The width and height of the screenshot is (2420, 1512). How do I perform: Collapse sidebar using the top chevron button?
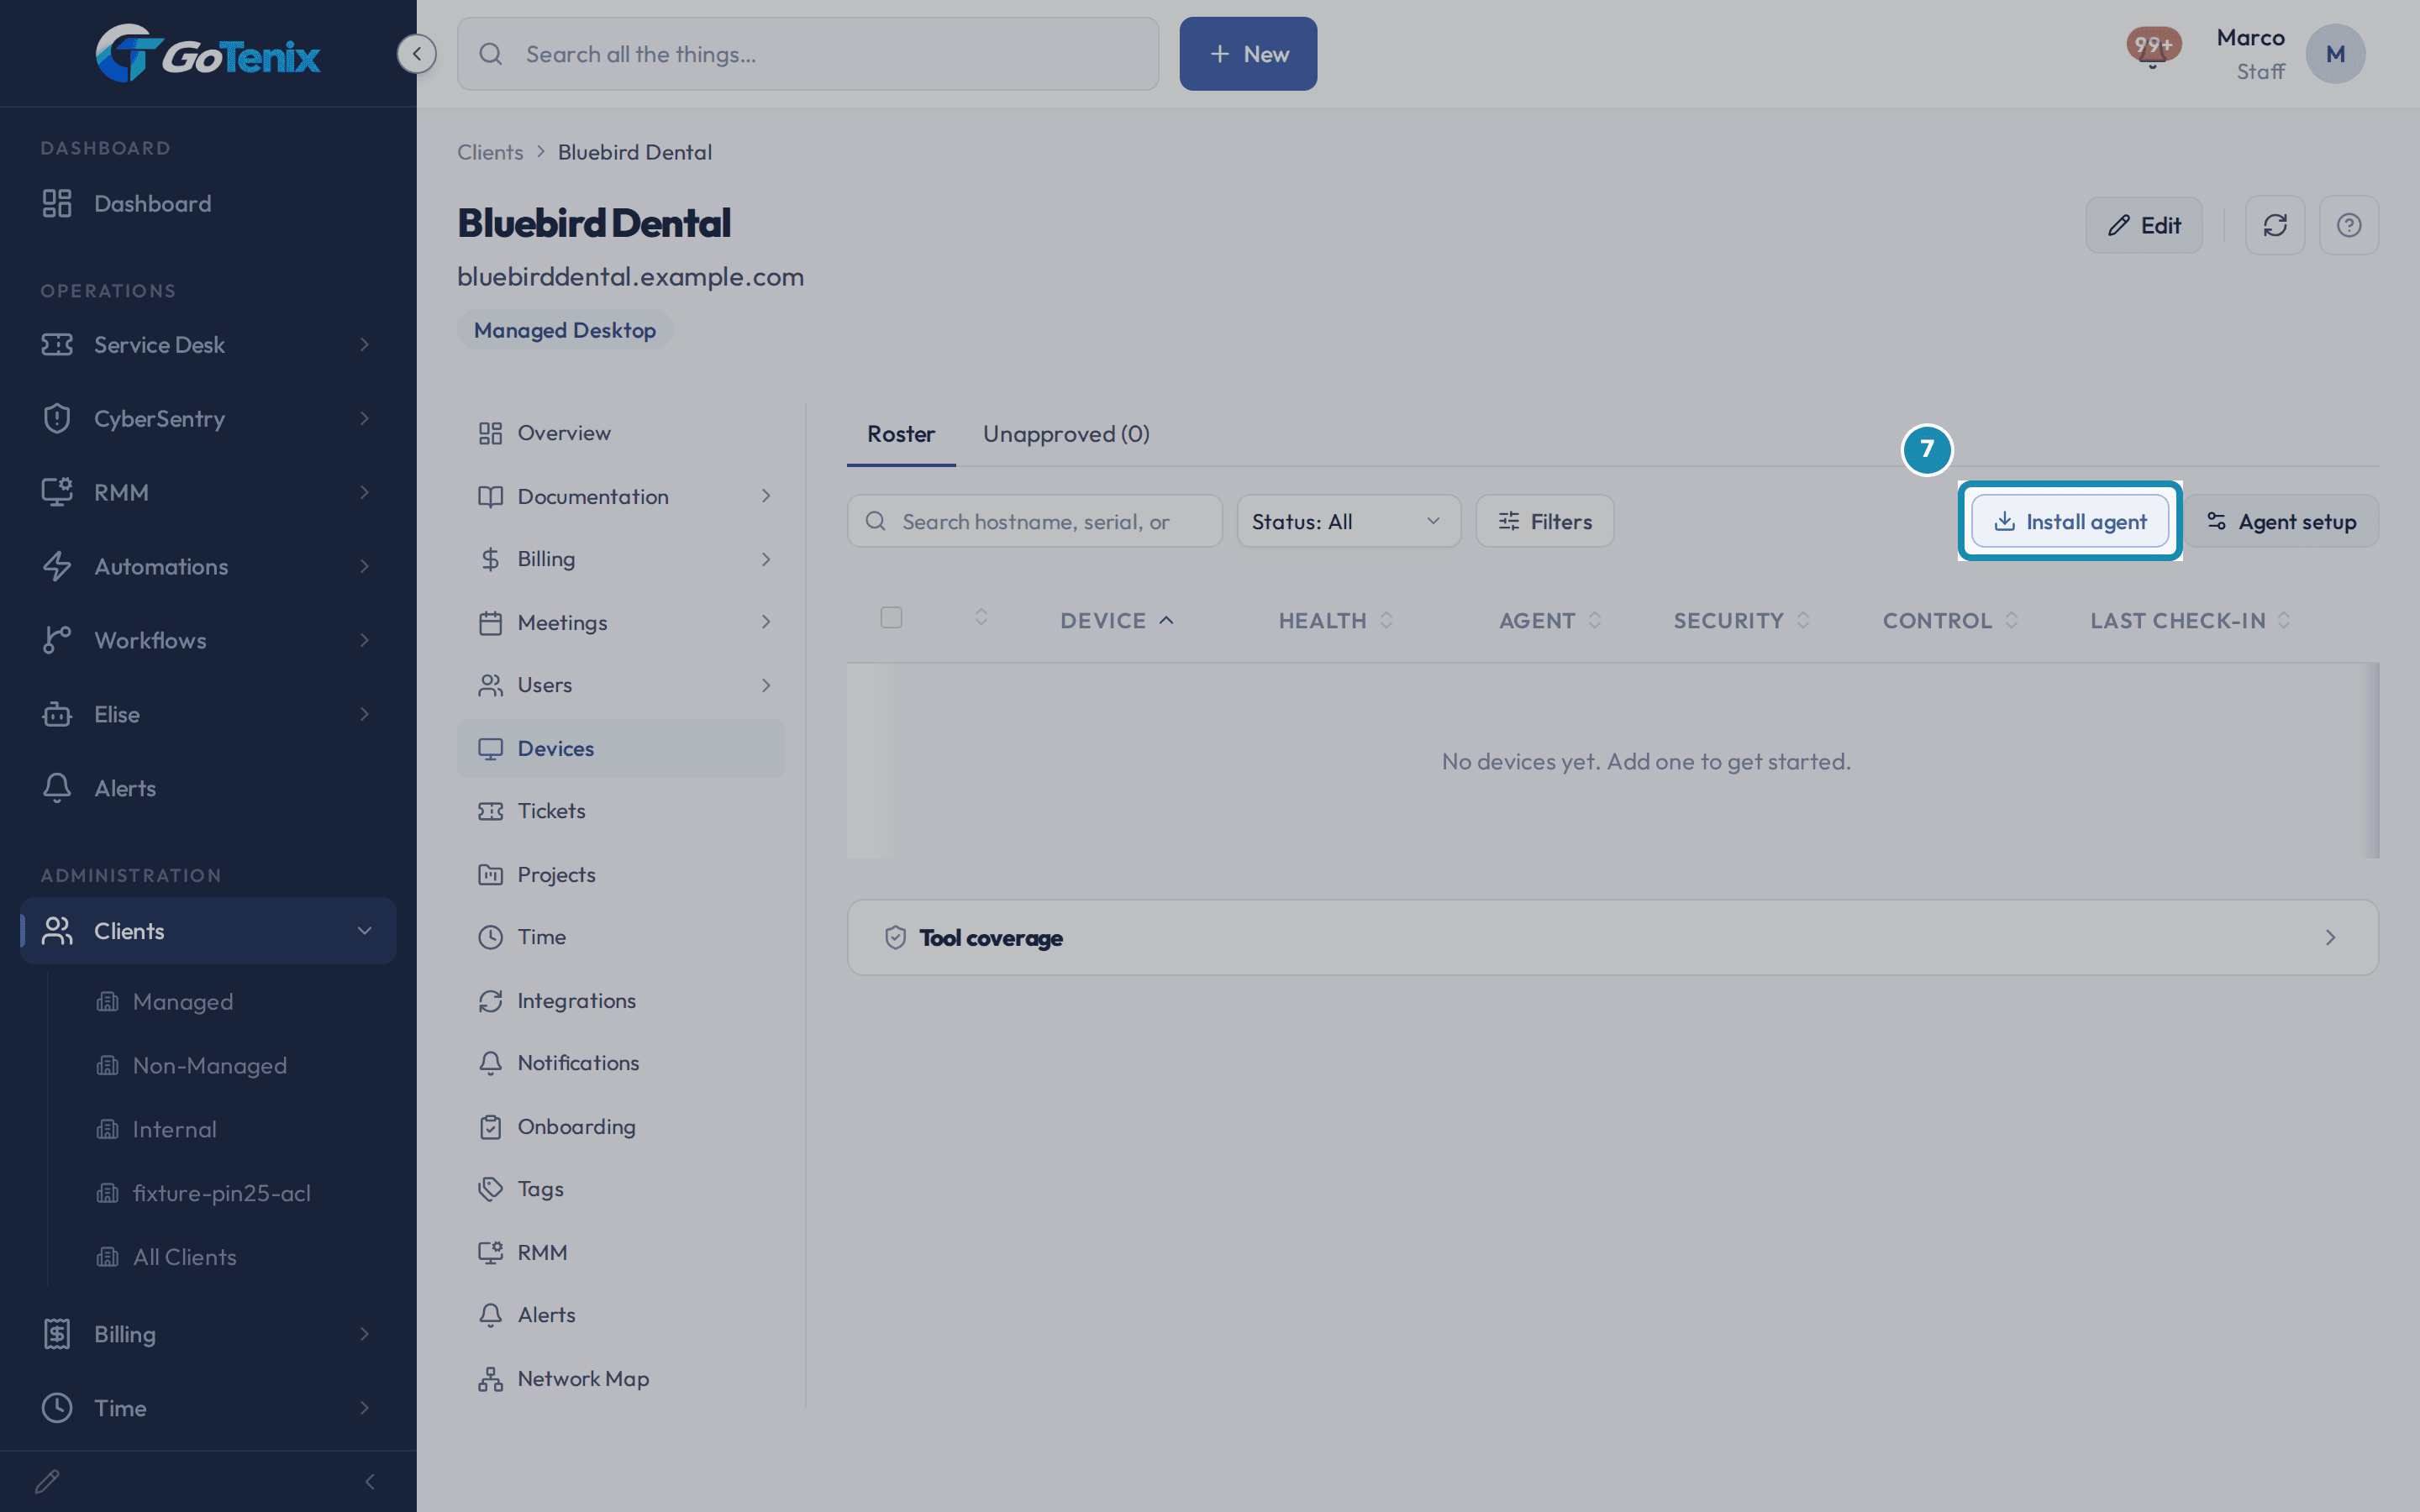tap(416, 54)
